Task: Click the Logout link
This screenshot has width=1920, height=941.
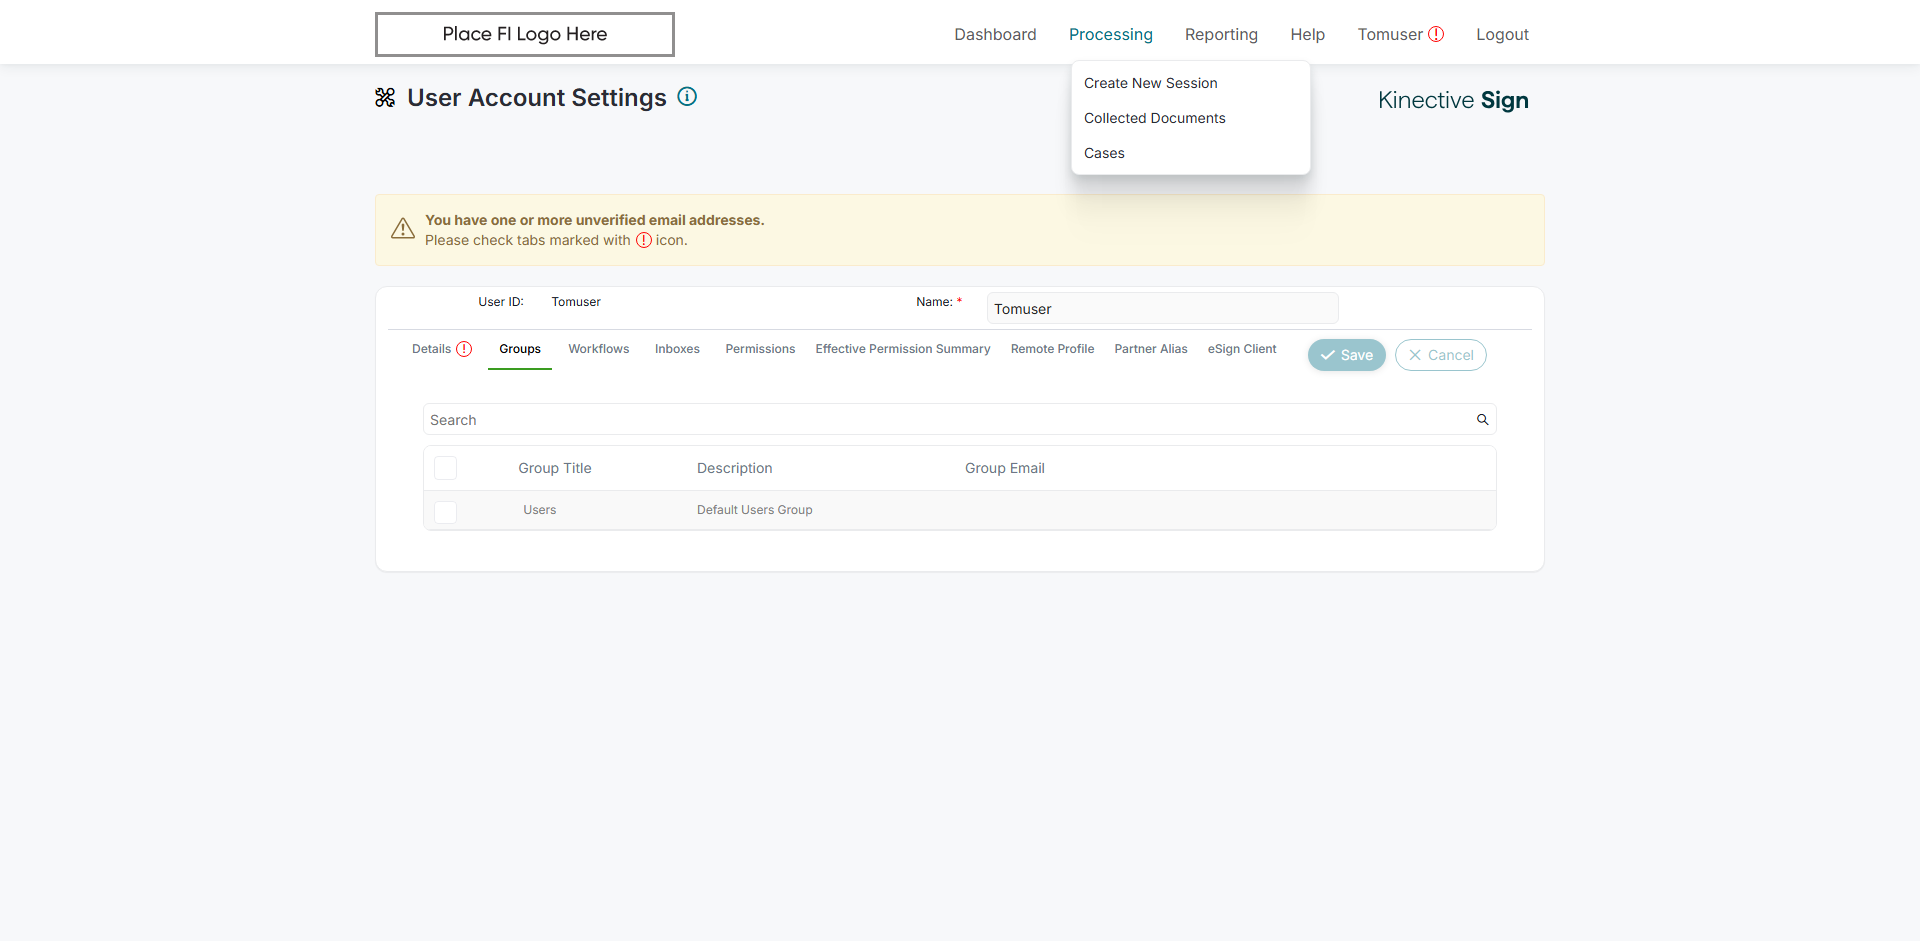Action: (1502, 34)
